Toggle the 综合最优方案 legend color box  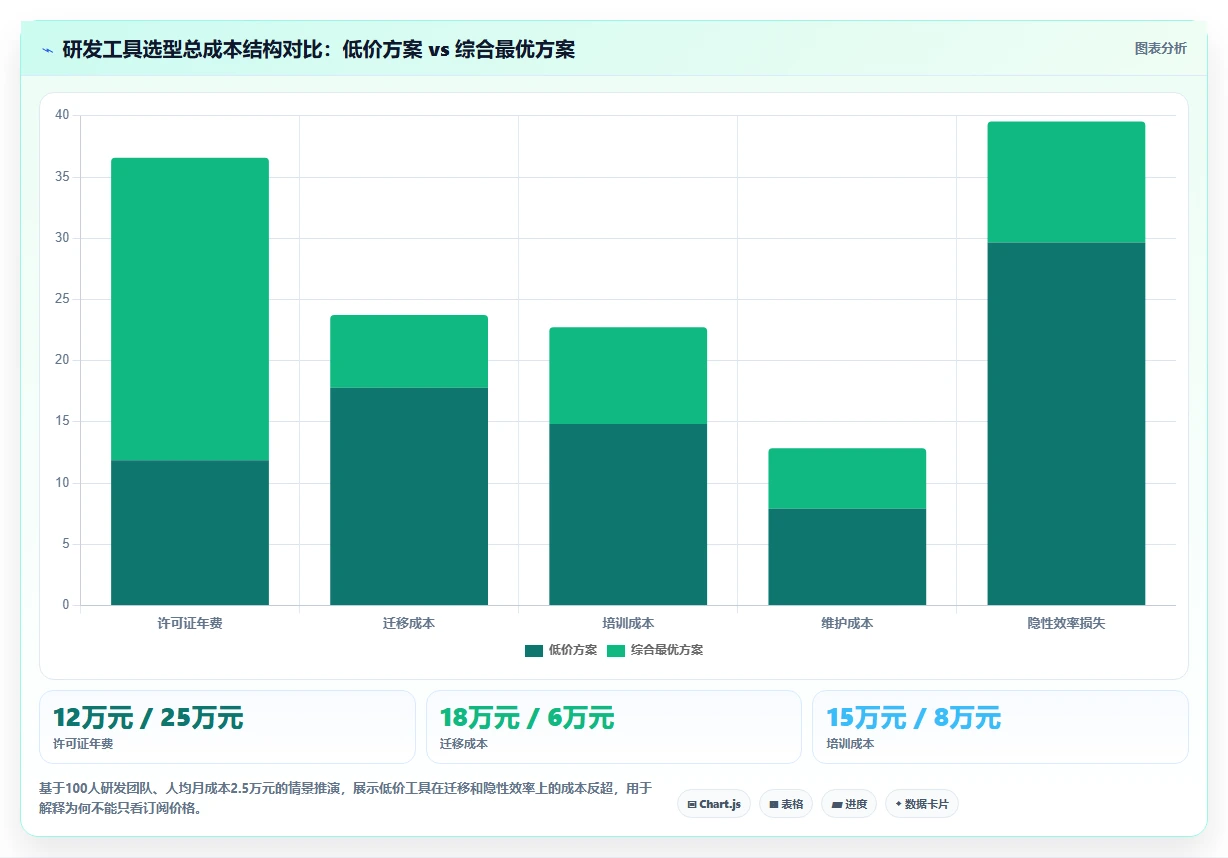tap(616, 650)
